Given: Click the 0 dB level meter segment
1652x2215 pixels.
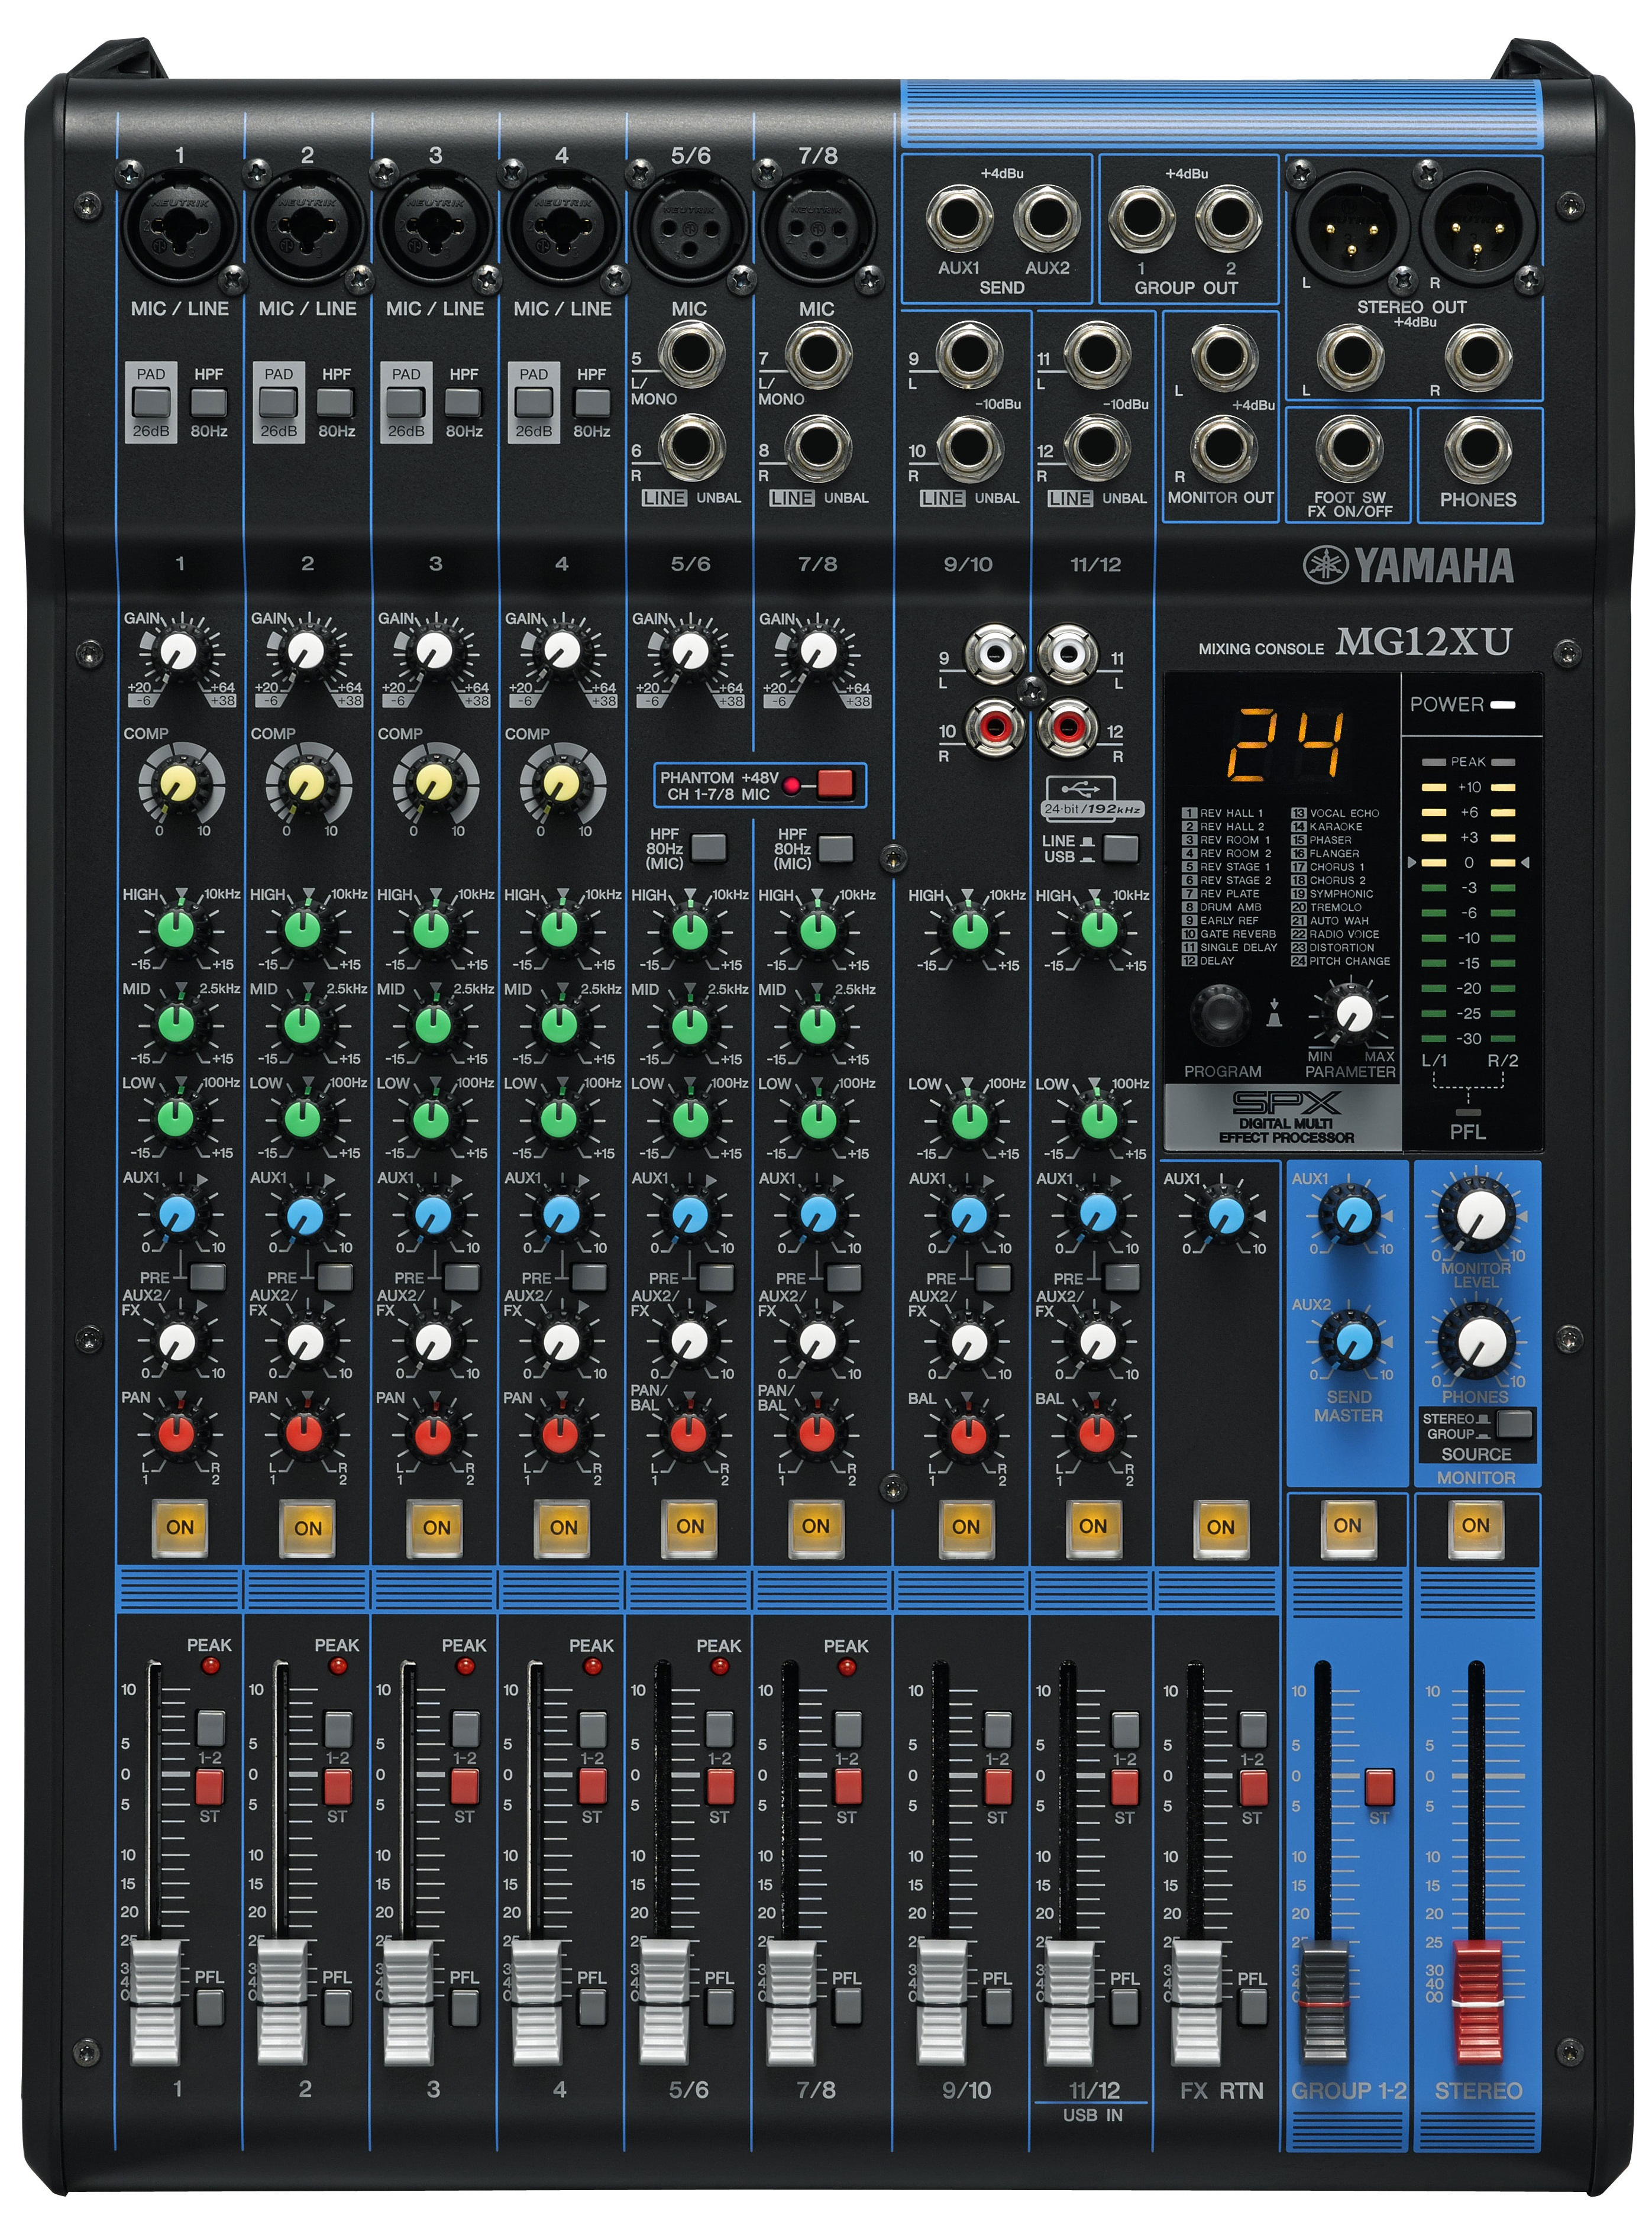Looking at the screenshot, I should pyautogui.click(x=1468, y=862).
